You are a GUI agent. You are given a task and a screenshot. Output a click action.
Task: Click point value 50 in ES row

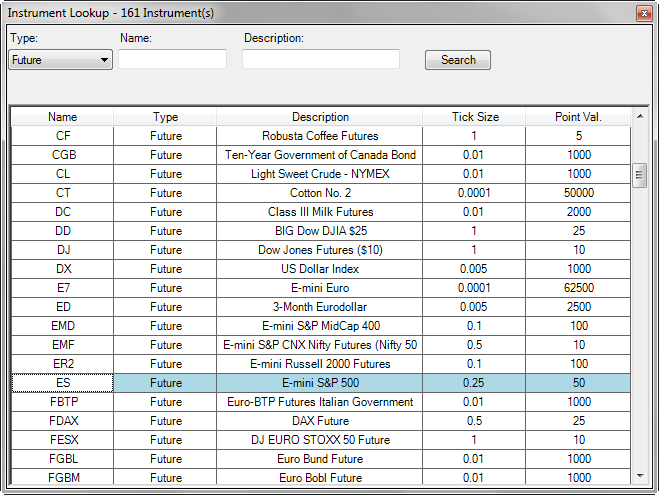[578, 383]
